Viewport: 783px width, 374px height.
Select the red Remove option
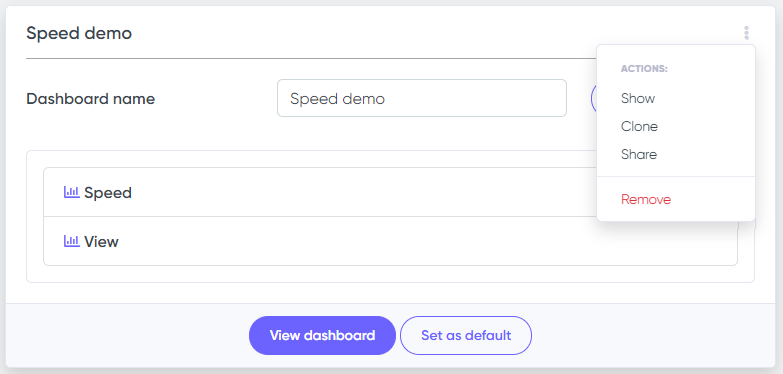(646, 199)
